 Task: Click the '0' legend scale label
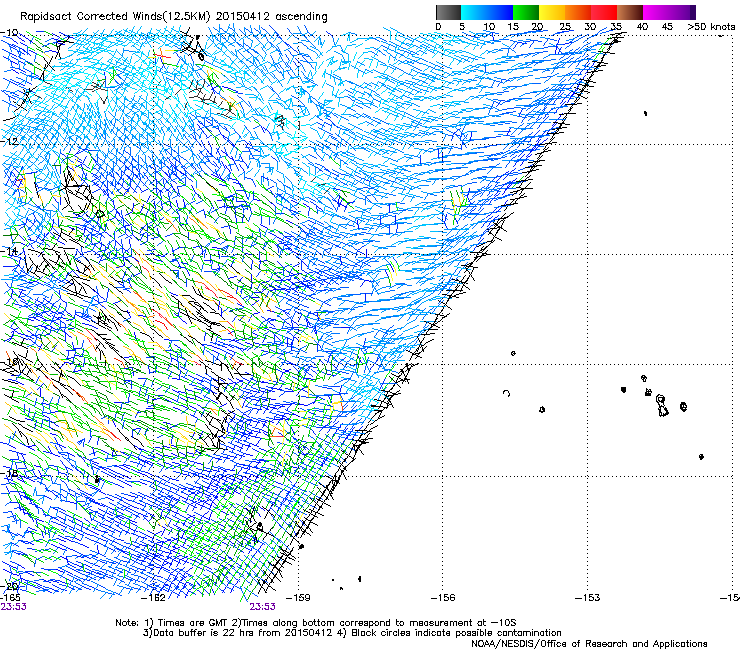[438, 27]
